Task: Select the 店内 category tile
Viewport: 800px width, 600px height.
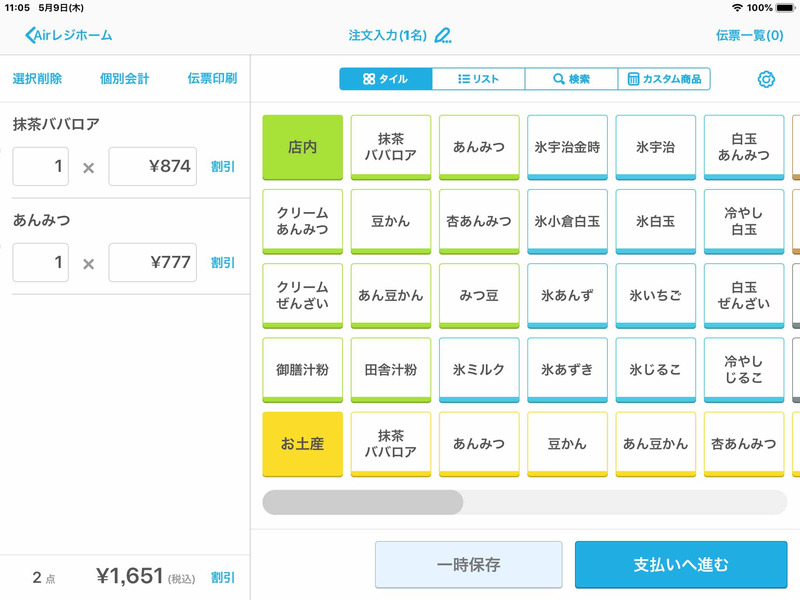Action: pos(302,146)
